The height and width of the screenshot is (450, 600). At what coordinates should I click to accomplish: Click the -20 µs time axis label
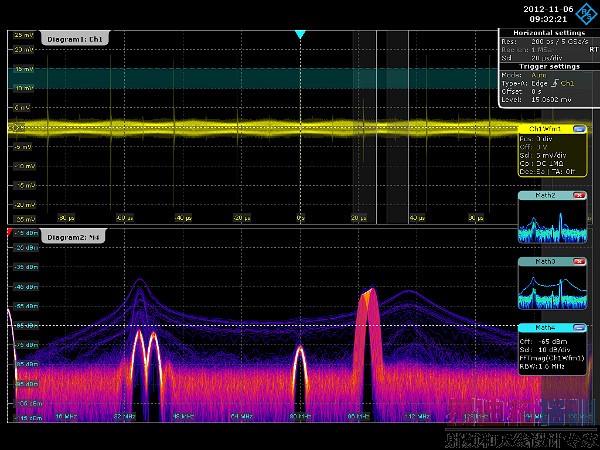coord(242,218)
